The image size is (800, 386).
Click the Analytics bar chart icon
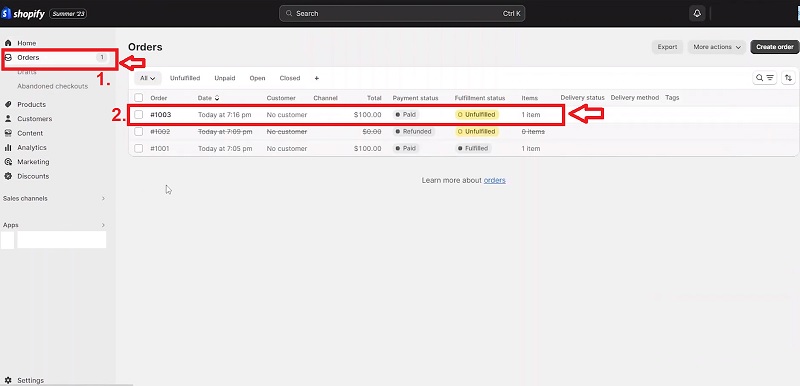(x=8, y=147)
